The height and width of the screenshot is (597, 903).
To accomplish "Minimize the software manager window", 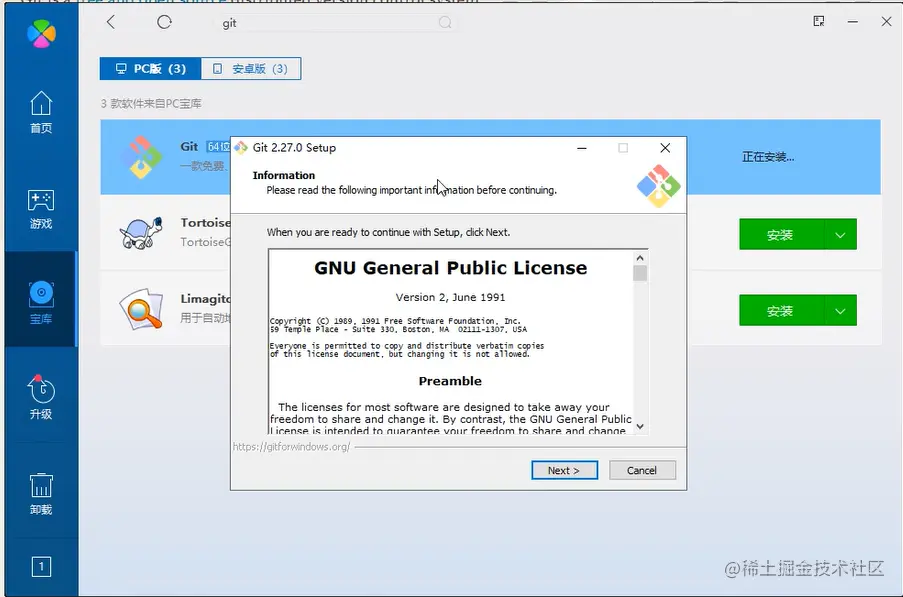I will point(853,21).
